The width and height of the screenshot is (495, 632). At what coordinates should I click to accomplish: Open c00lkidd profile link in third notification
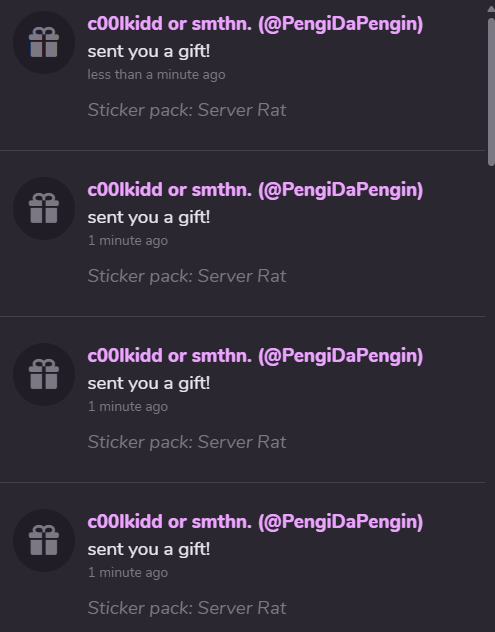255,356
